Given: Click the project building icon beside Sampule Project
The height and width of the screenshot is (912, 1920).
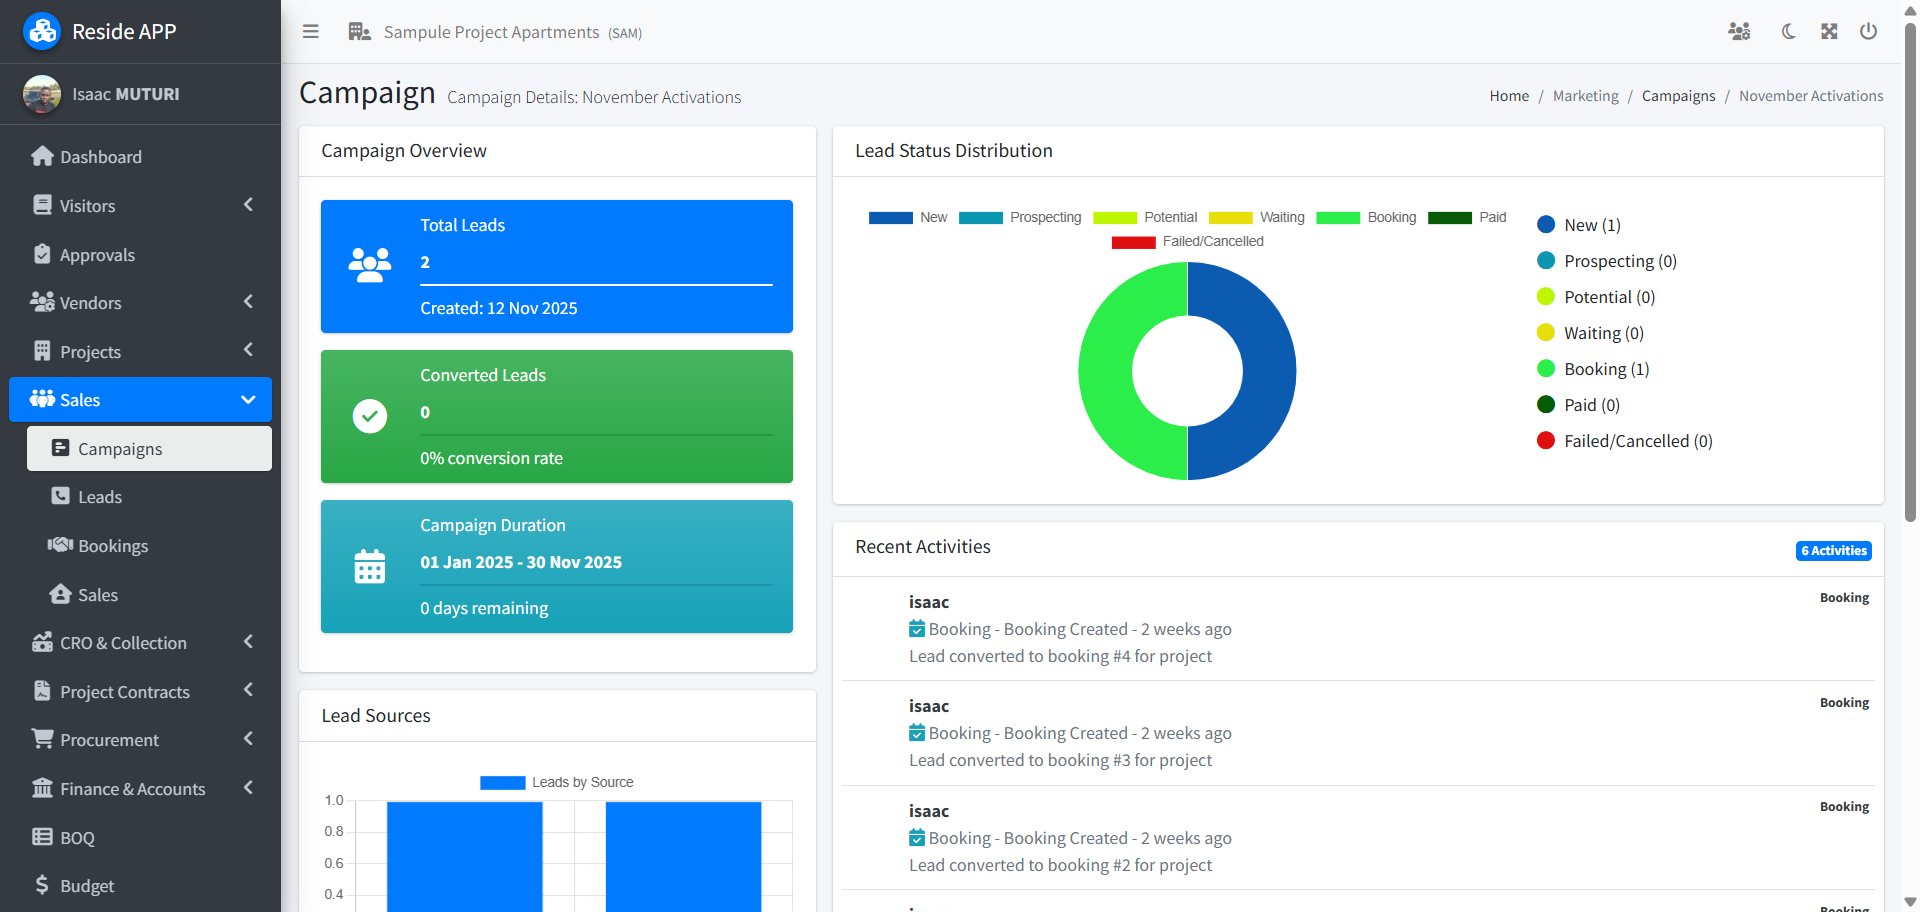Looking at the screenshot, I should [x=359, y=32].
